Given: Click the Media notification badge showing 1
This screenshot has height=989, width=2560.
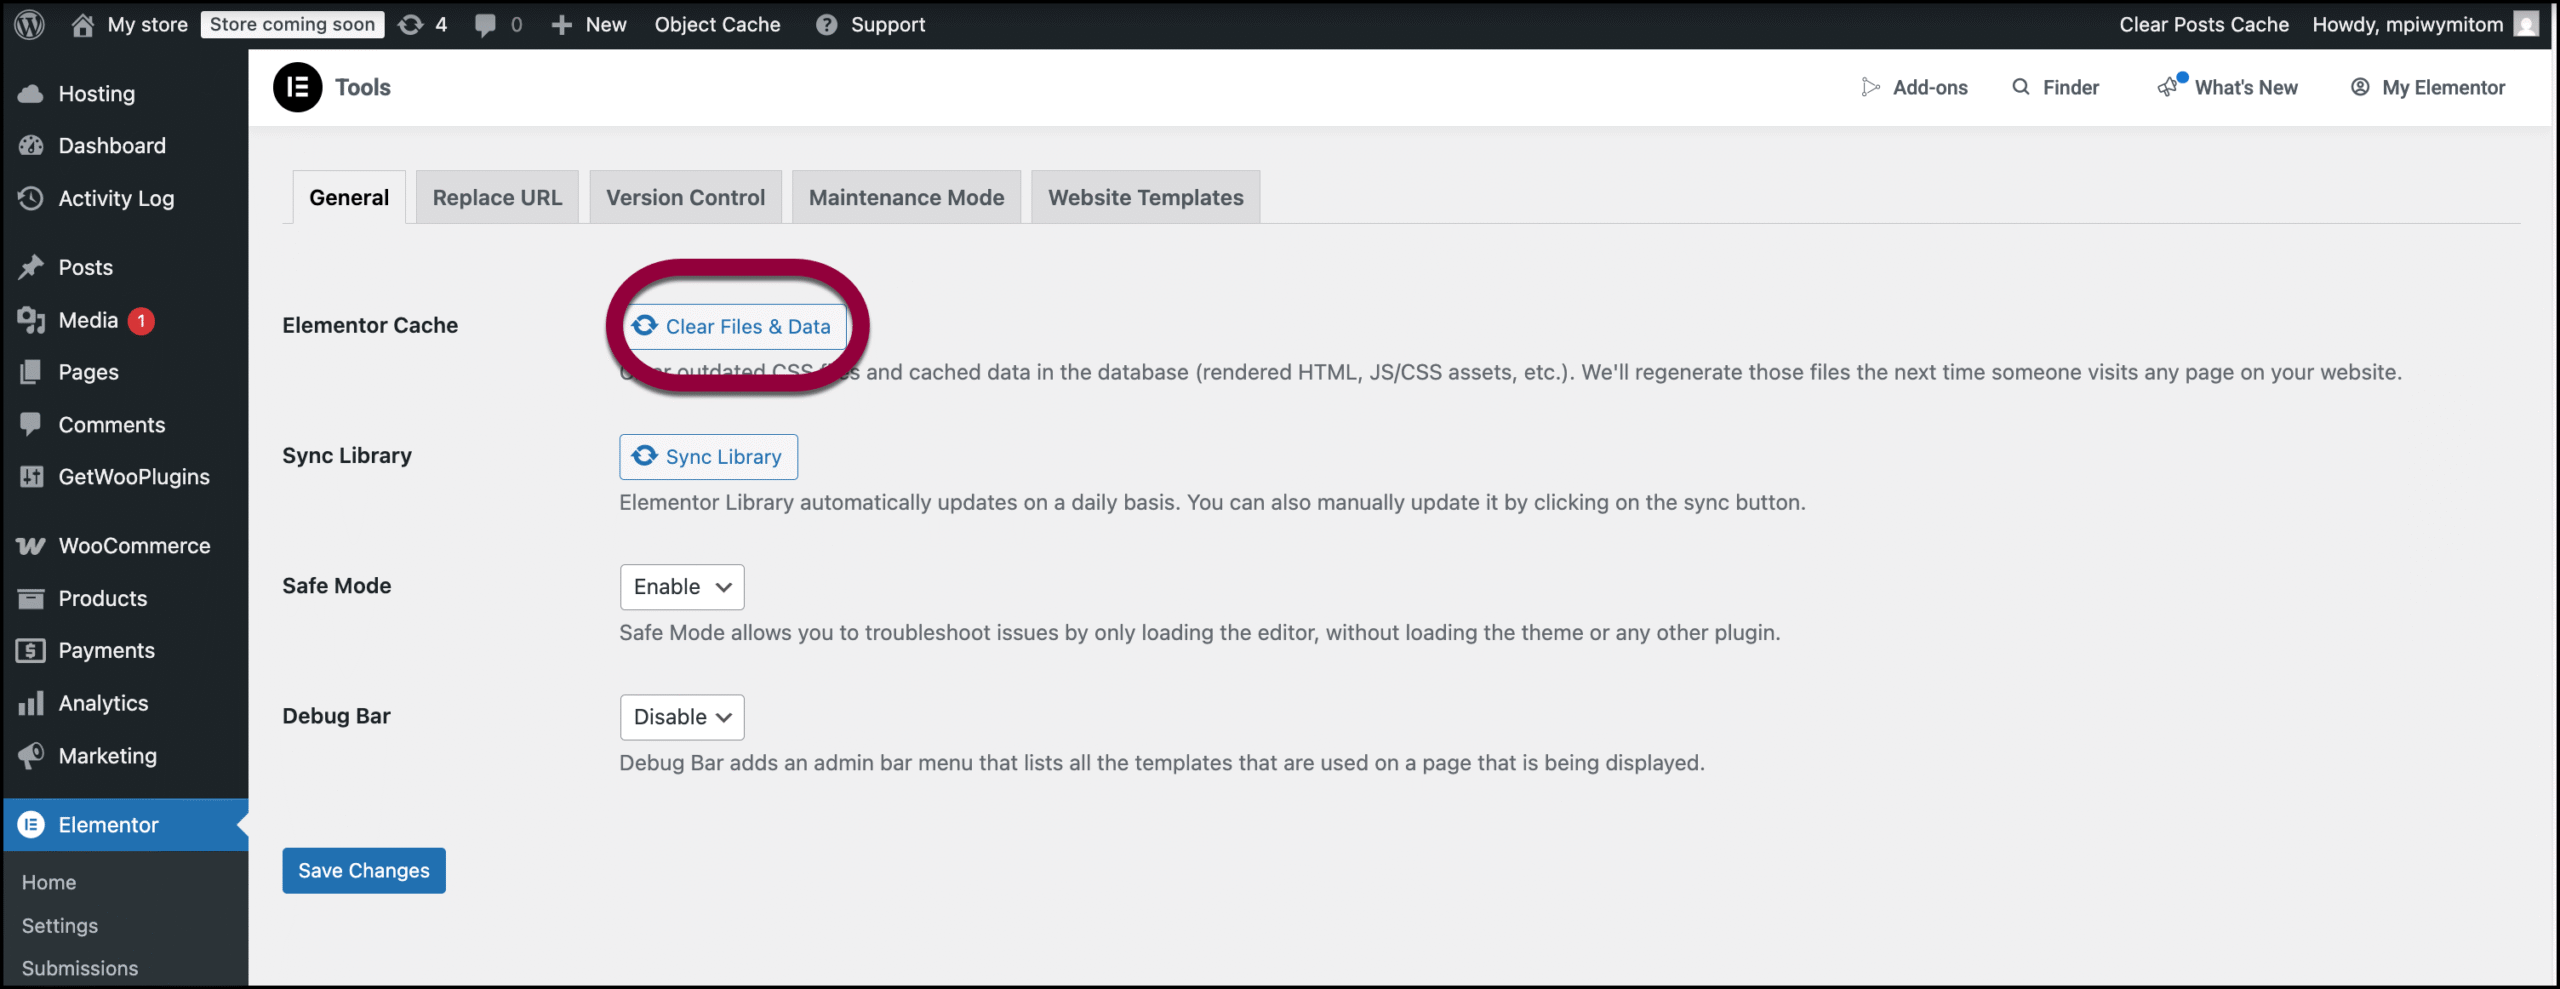Looking at the screenshot, I should (141, 321).
